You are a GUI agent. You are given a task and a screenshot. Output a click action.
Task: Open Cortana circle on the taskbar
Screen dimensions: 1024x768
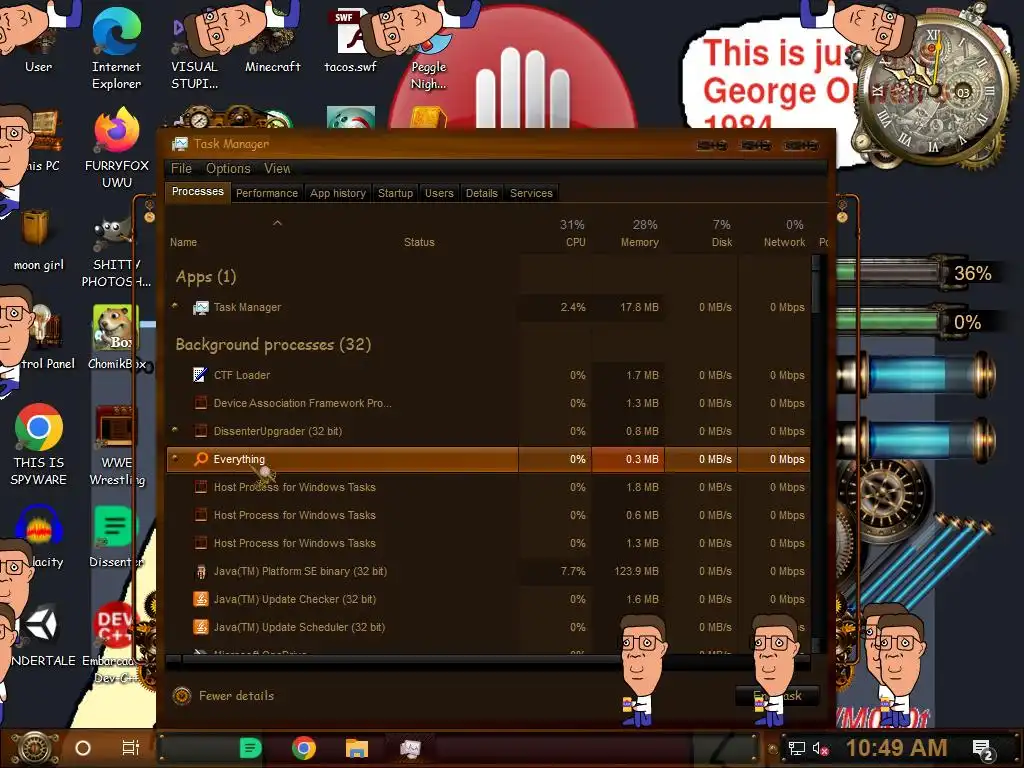tap(82, 748)
